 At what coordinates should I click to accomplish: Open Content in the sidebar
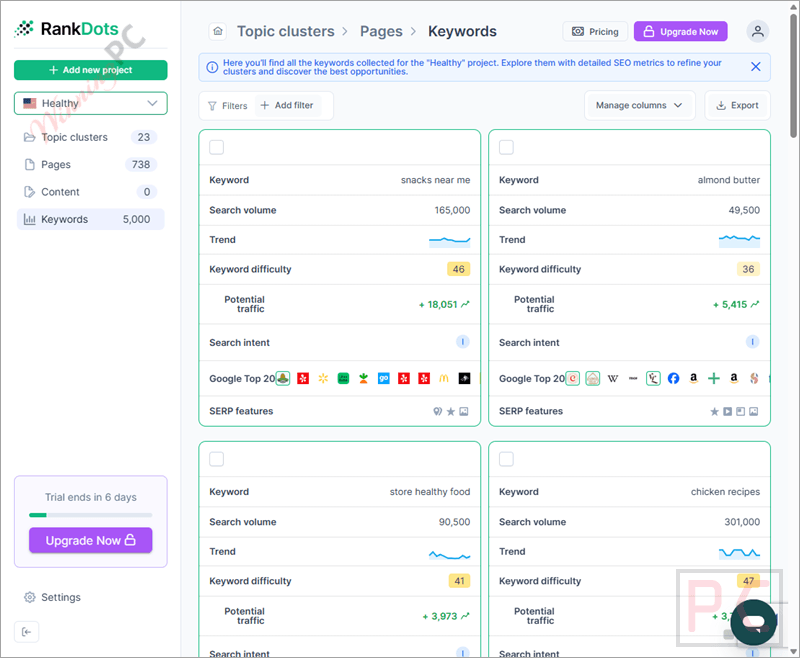[x=91, y=192]
